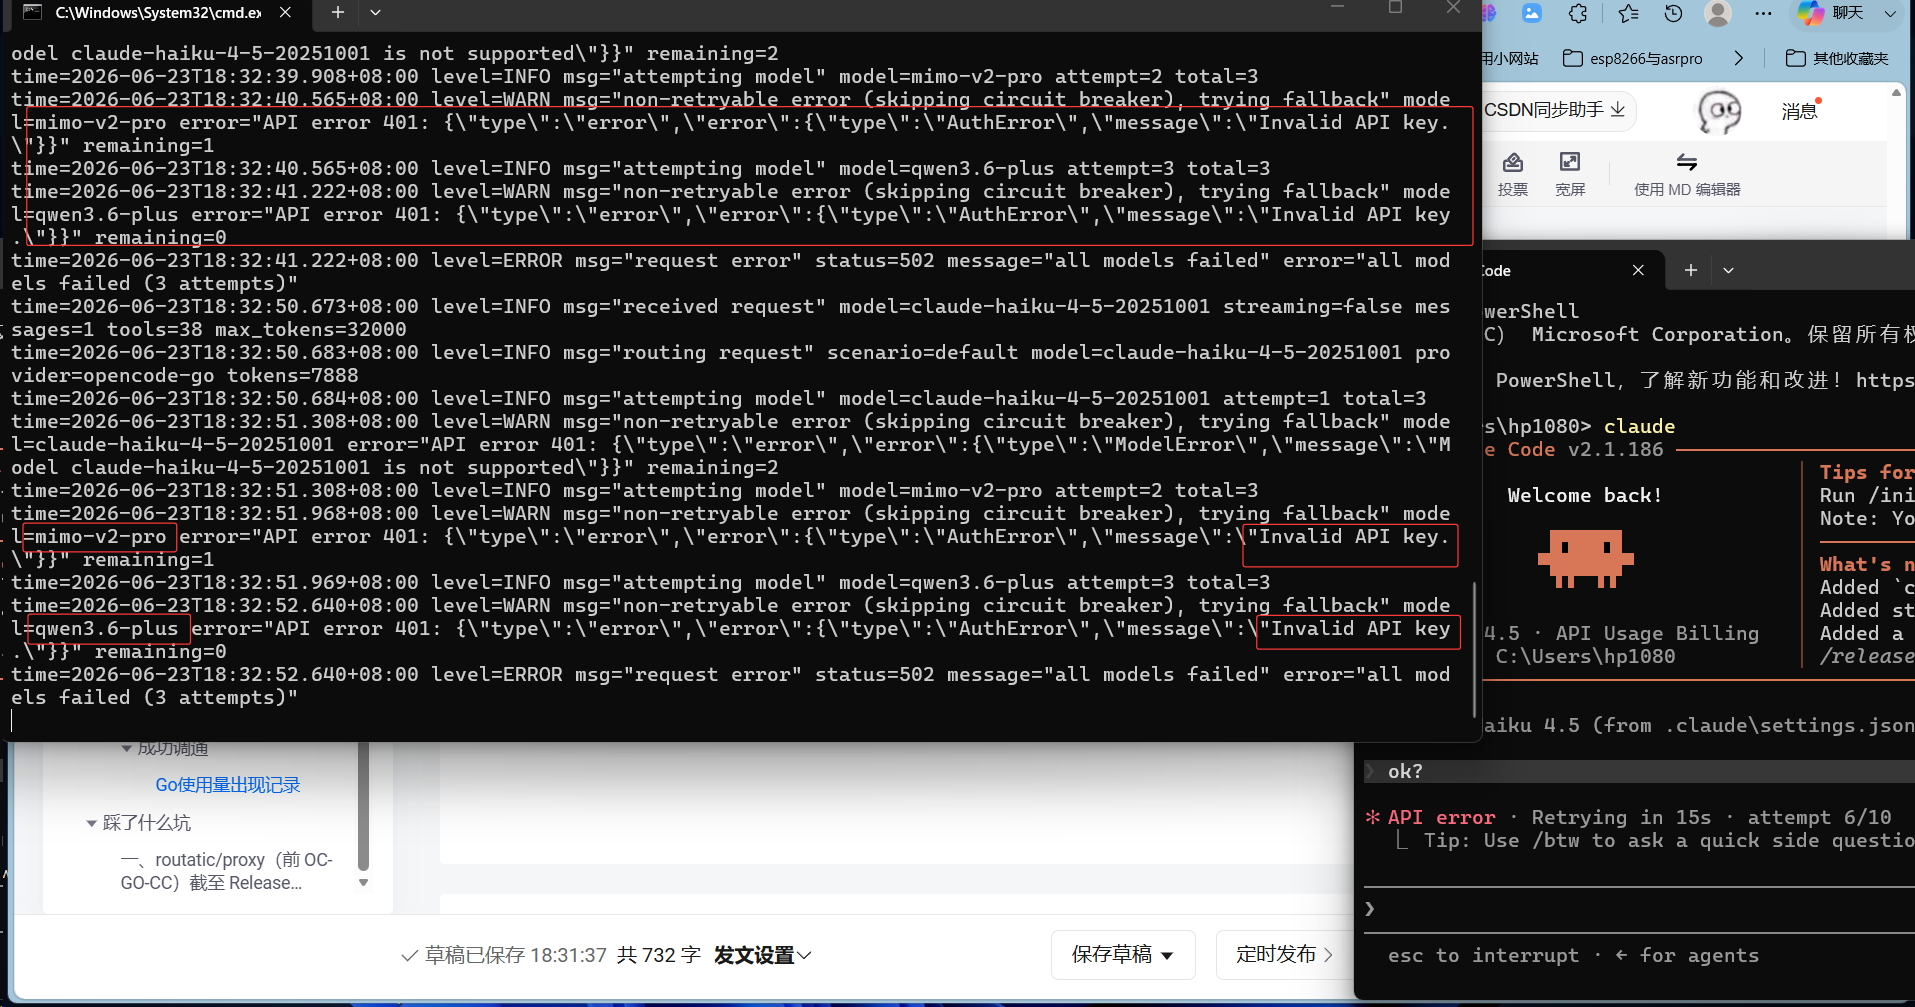Open CSDN 消息 messages
1915x1007 pixels.
(1800, 110)
